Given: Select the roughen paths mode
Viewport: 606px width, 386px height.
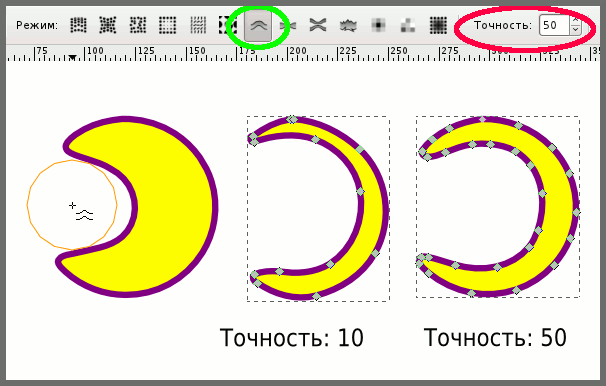Looking at the screenshot, I should [x=348, y=26].
